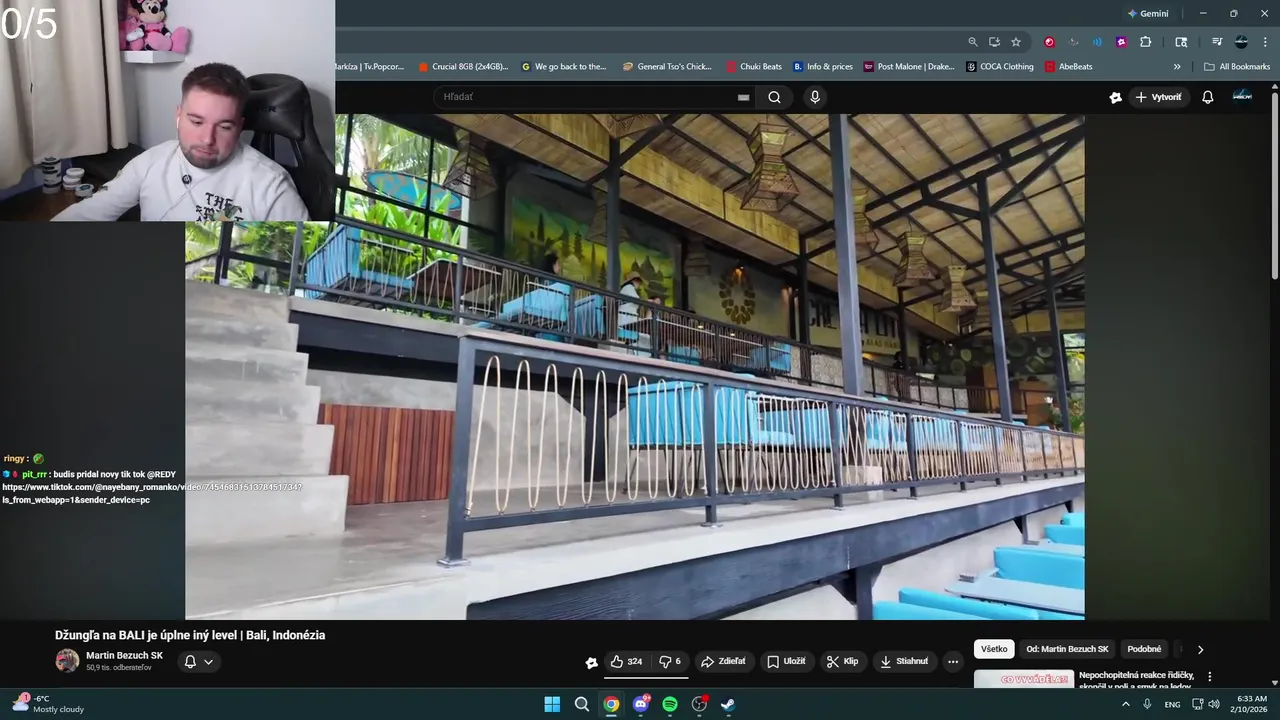Download the video via Stiahnuť
This screenshot has width=1280, height=720.
[x=904, y=661]
